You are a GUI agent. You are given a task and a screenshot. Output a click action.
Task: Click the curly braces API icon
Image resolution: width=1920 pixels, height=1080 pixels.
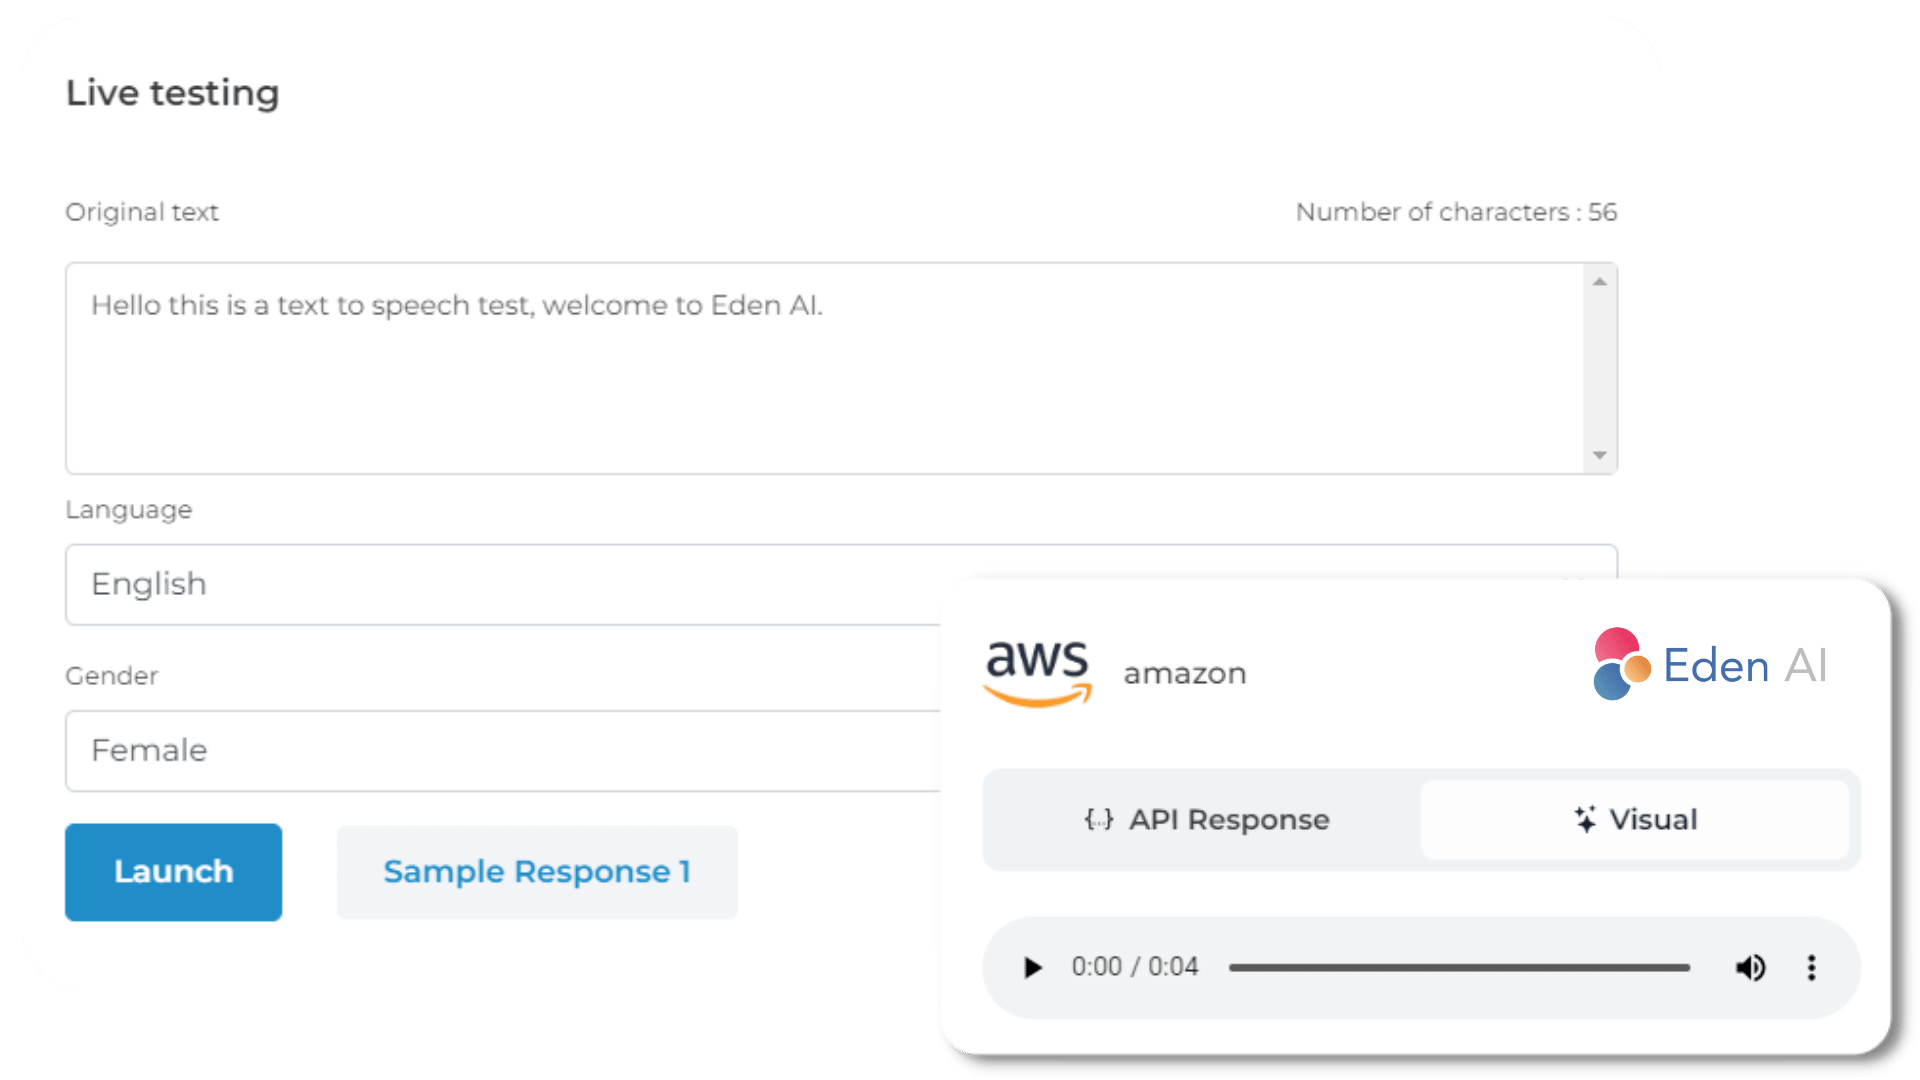coord(1098,820)
